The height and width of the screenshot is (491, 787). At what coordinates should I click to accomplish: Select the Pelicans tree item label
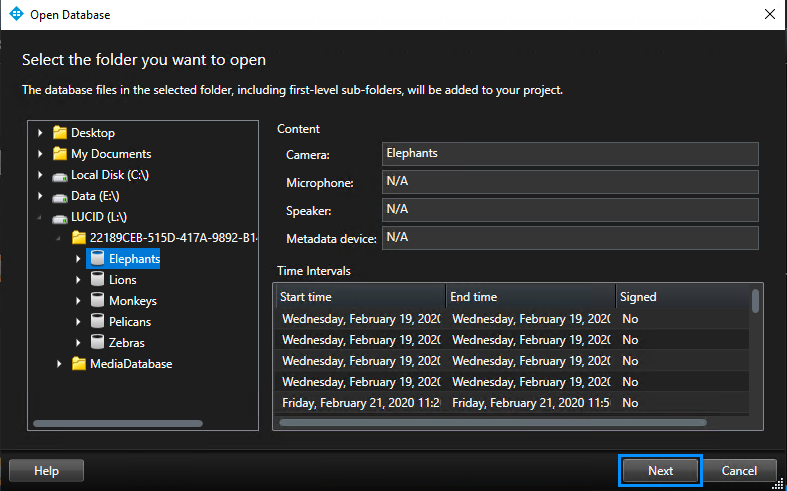pyautogui.click(x=130, y=322)
